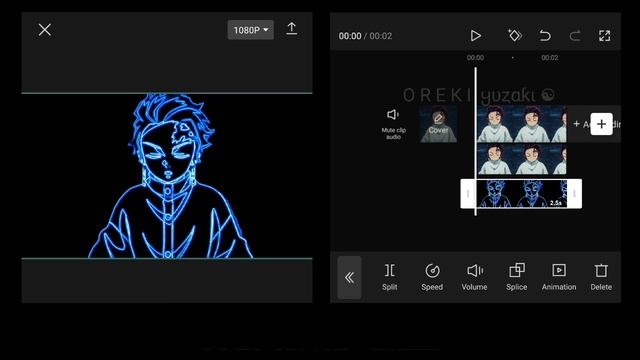Click the right trim handle of selected clip
Image resolution: width=640 pixels, height=360 pixels.
click(574, 193)
